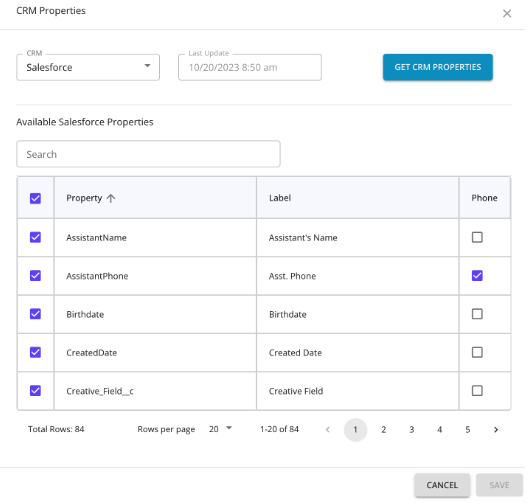Uncheck the CreatedDate row checkbox

pyautogui.click(x=35, y=352)
